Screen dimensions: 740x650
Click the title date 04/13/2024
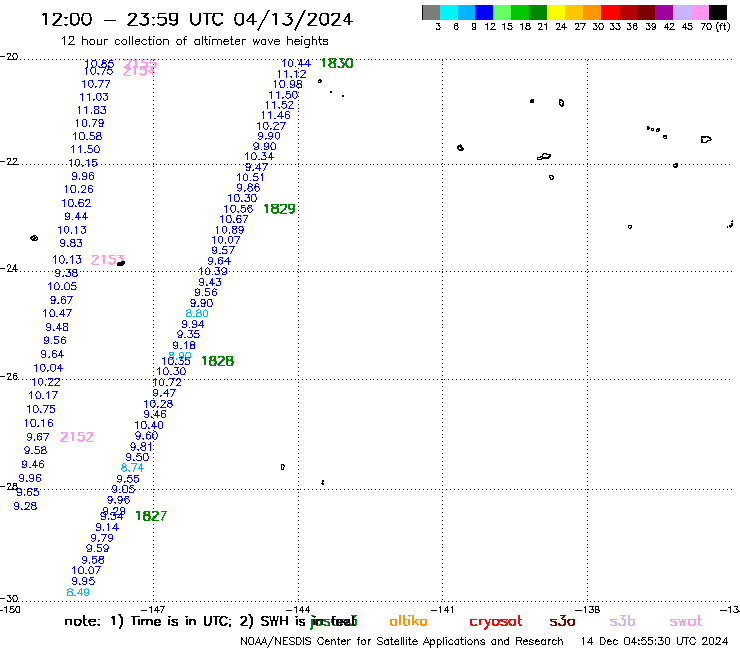(x=293, y=19)
